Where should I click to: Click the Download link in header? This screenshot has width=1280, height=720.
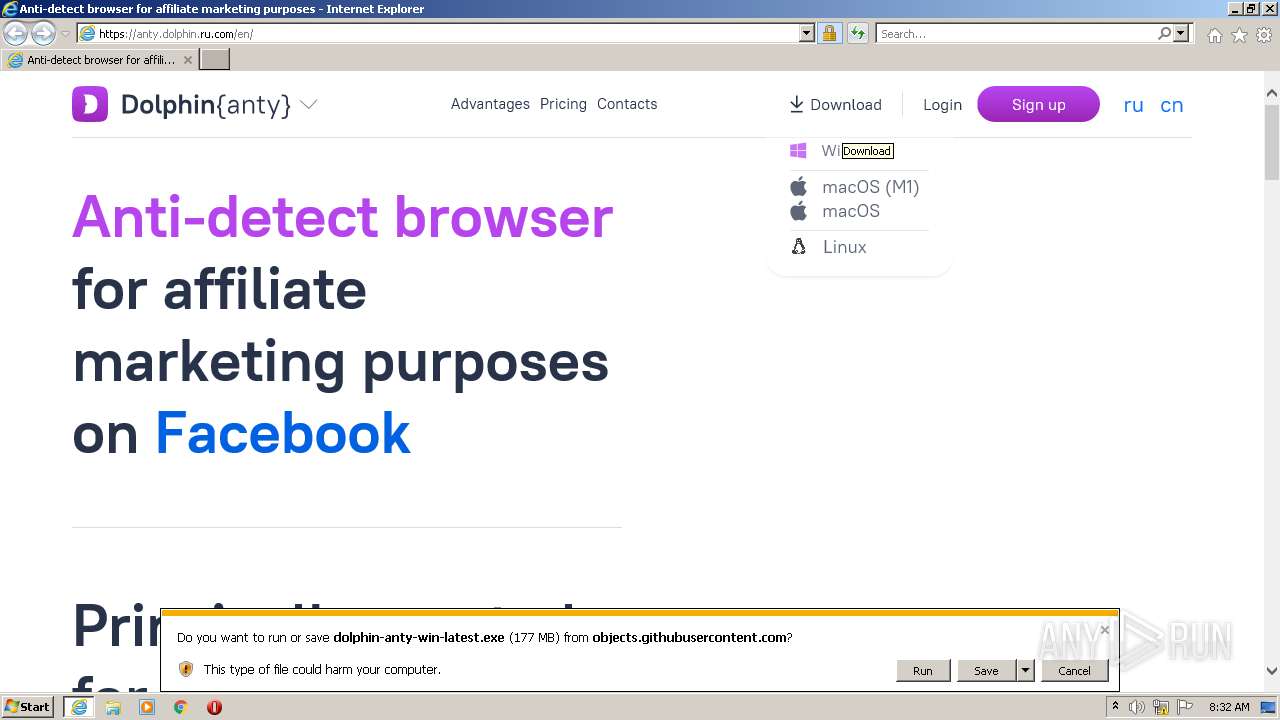tap(835, 104)
